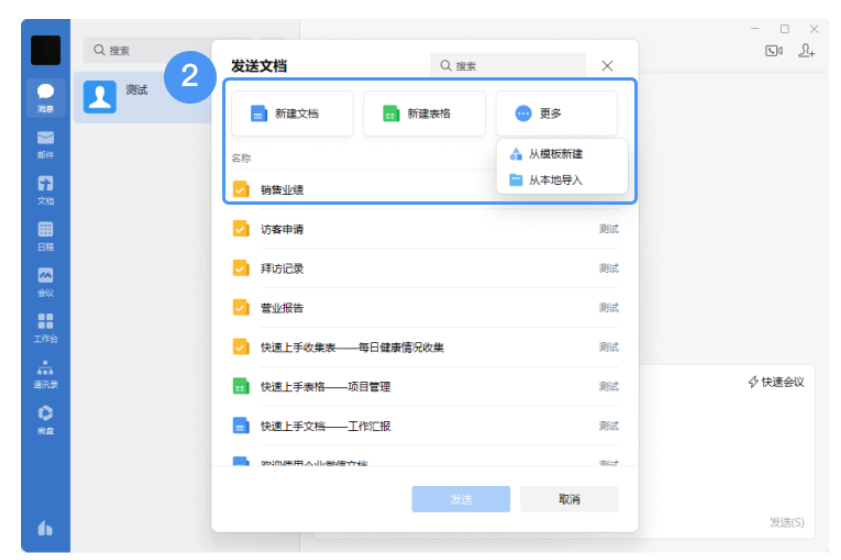Open the 微盘 (Drive) sidebar icon
The width and height of the screenshot is (841, 560).
click(45, 418)
